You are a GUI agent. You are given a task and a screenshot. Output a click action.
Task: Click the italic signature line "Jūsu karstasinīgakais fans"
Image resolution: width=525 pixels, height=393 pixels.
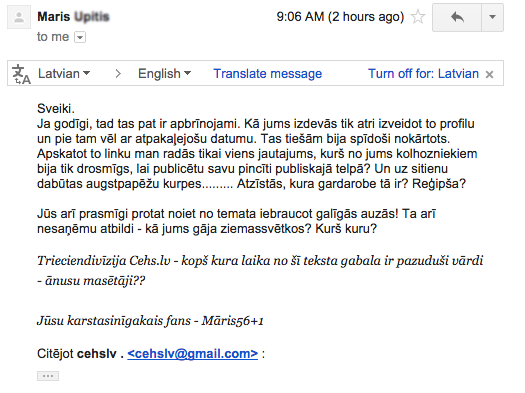114,320
